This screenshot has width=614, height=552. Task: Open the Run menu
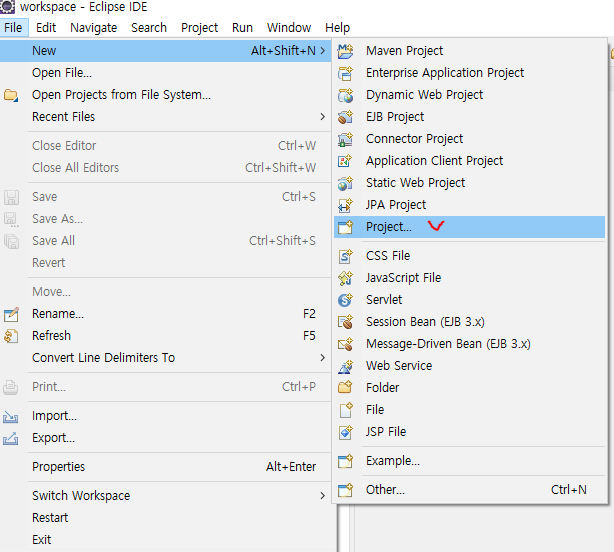pos(242,28)
